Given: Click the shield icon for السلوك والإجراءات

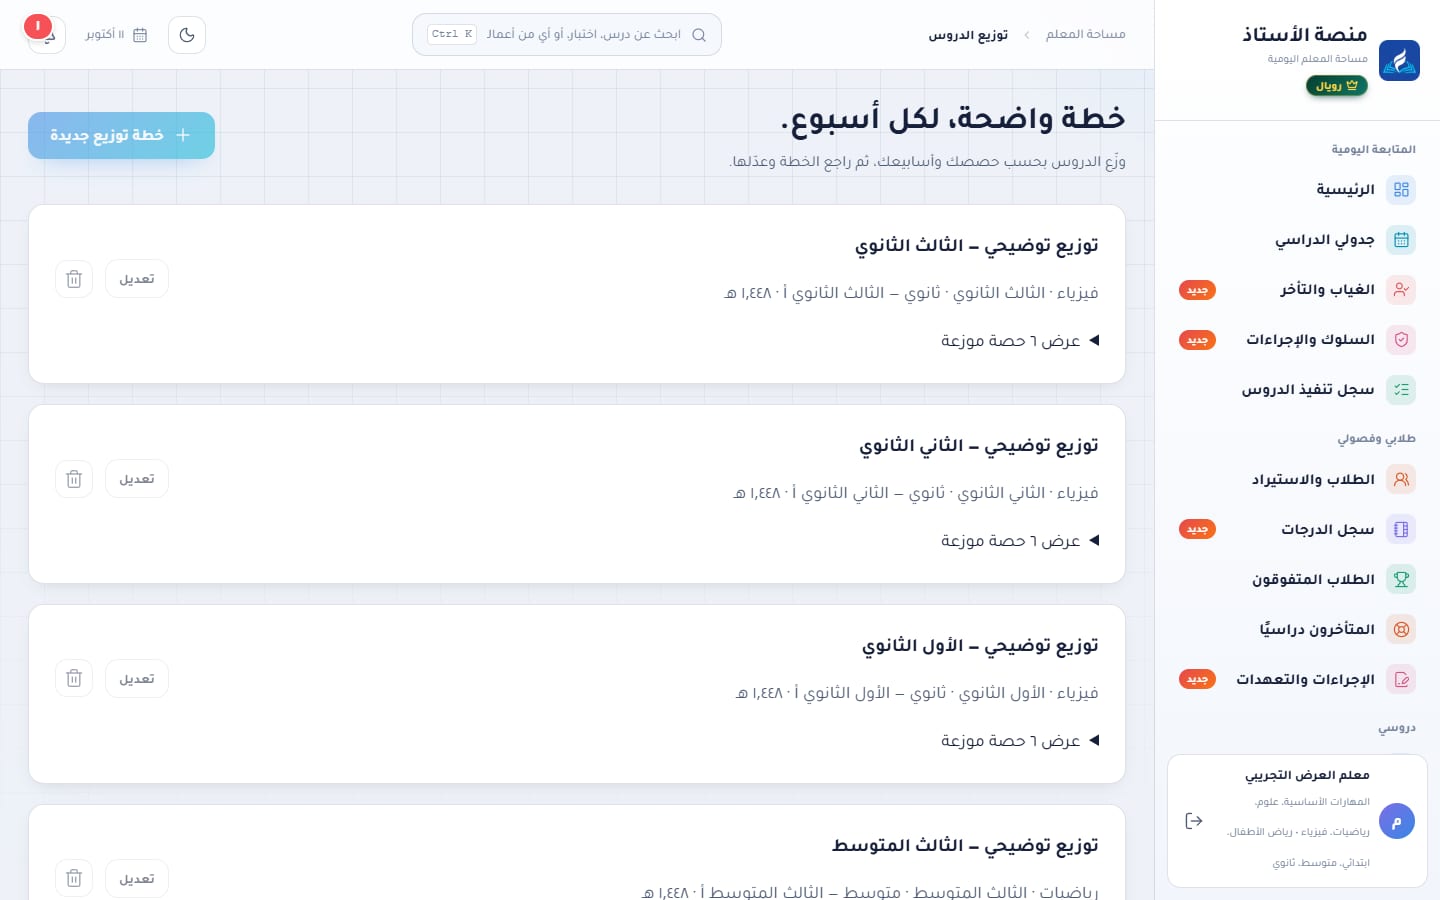Looking at the screenshot, I should 1401,339.
